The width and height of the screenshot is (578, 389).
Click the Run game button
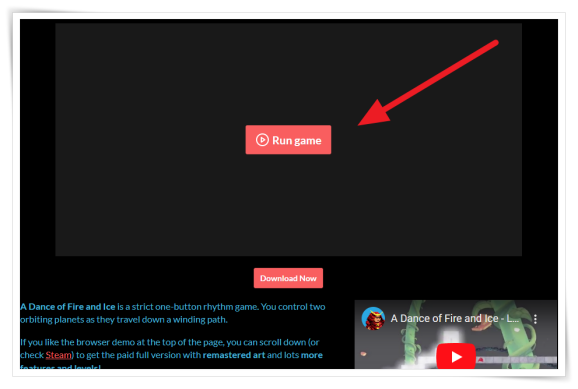[288, 140]
